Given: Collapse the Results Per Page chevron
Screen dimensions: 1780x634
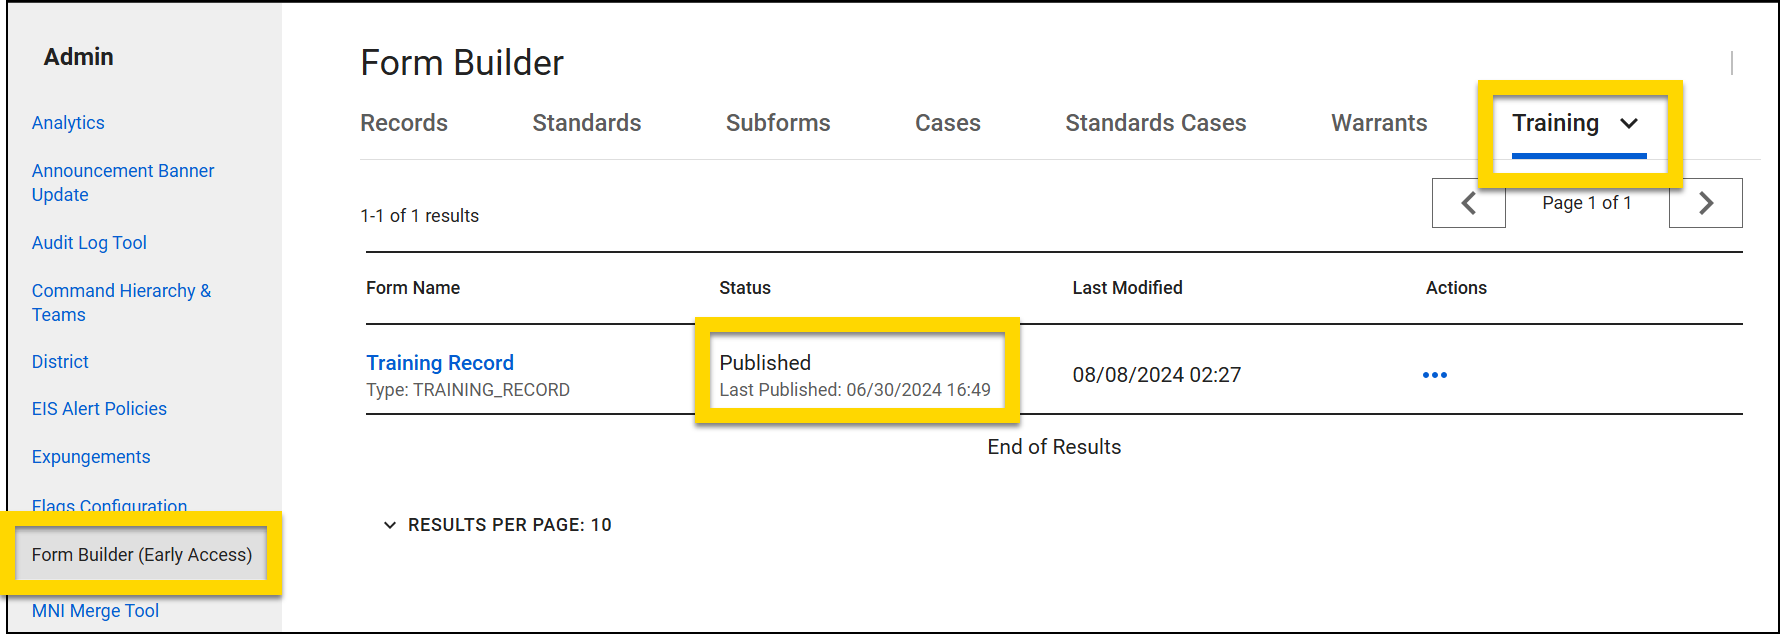Looking at the screenshot, I should tap(390, 524).
